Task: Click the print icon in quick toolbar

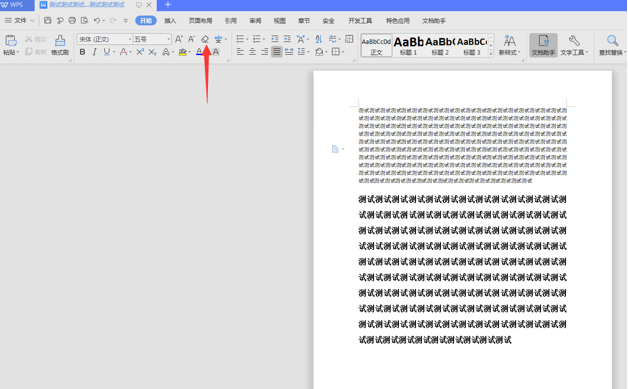Action: click(x=72, y=20)
